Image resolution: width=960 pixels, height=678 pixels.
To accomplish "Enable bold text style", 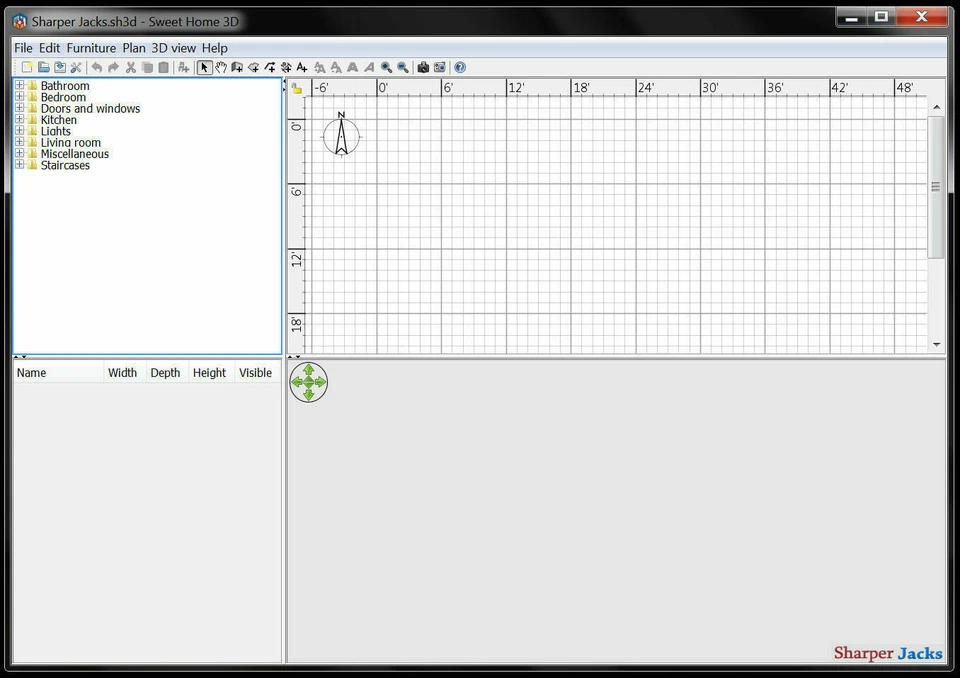I will (352, 67).
